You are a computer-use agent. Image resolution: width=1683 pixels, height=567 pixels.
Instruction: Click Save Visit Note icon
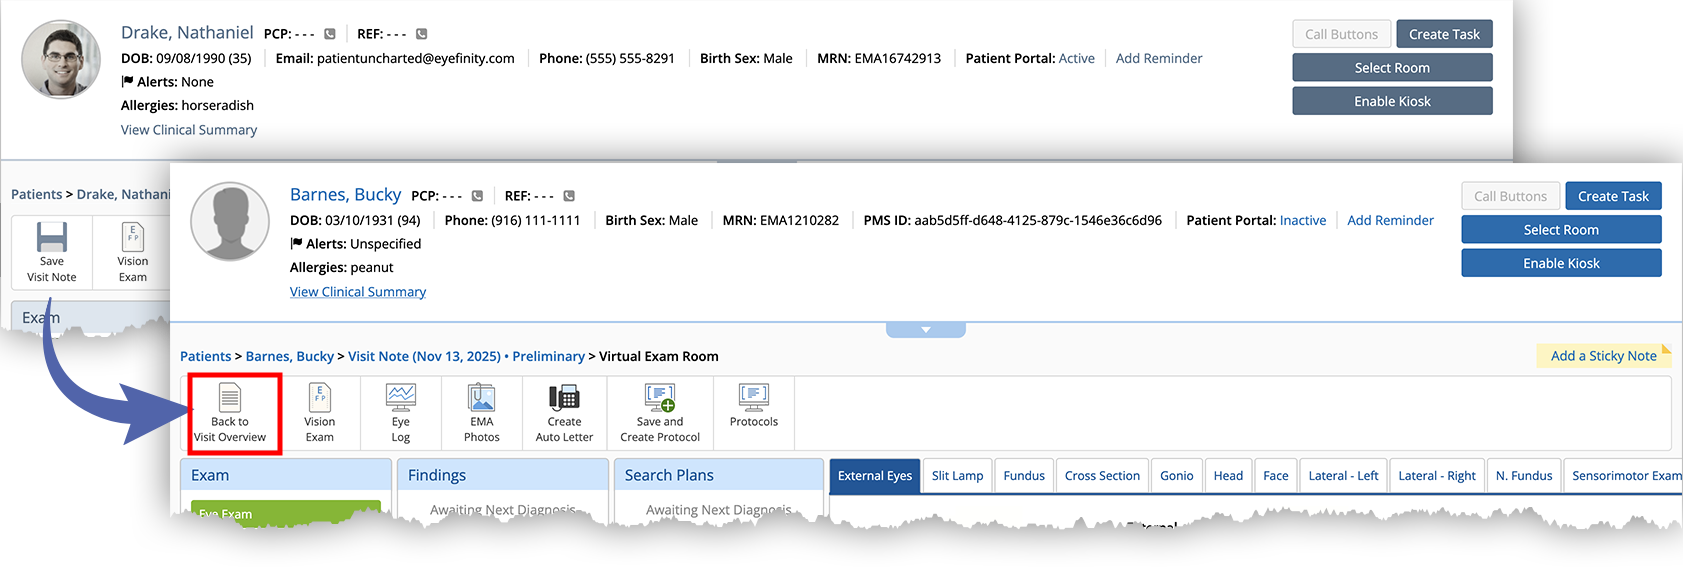[x=52, y=239]
